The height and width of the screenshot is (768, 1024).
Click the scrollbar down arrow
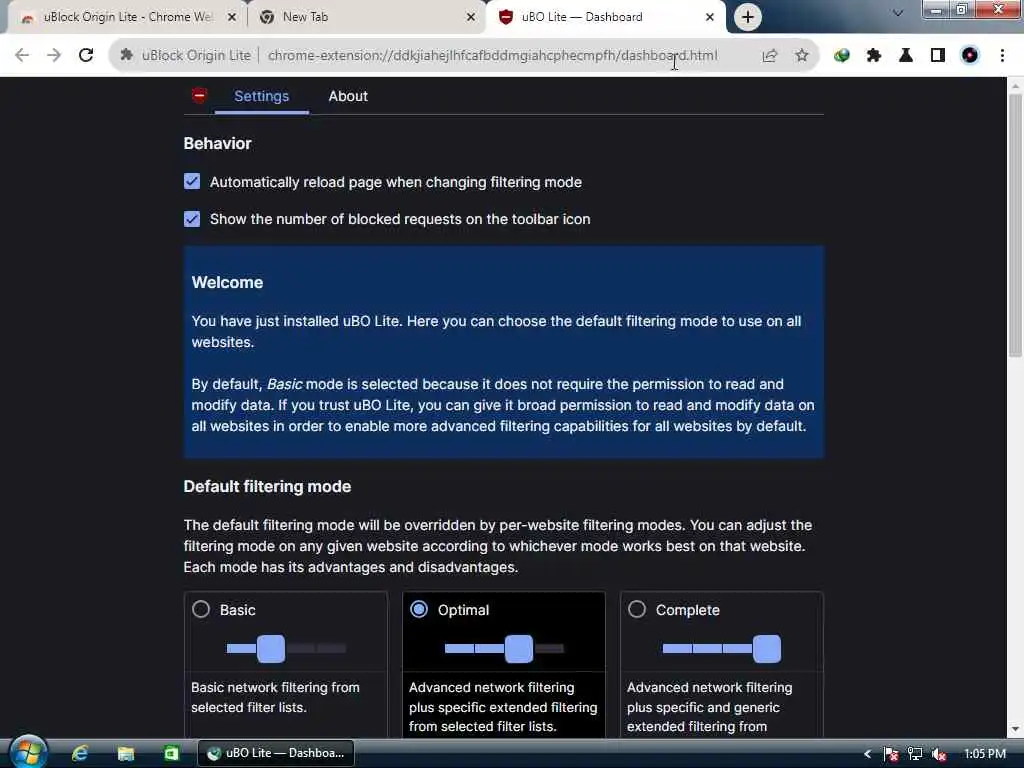(x=1015, y=729)
